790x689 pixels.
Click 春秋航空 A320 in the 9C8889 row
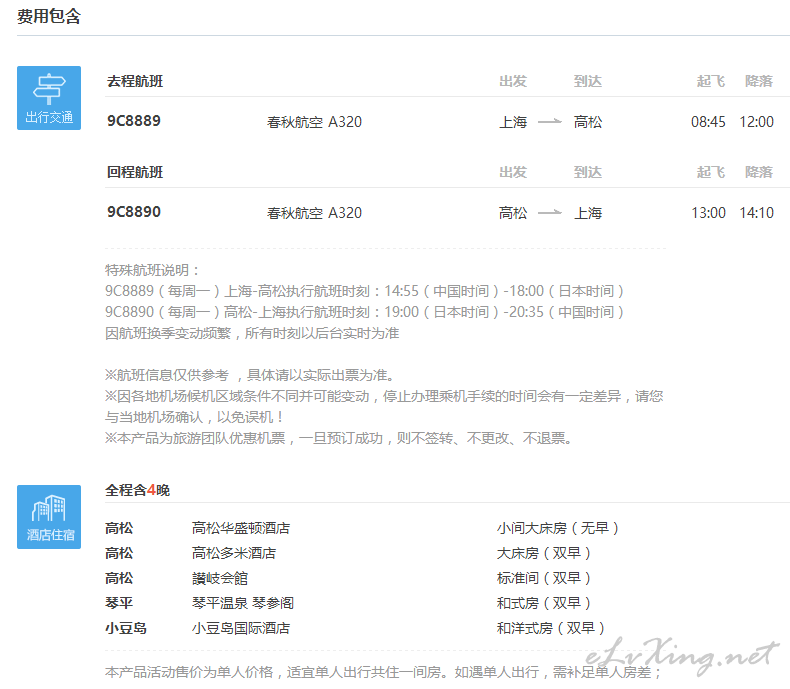[314, 122]
